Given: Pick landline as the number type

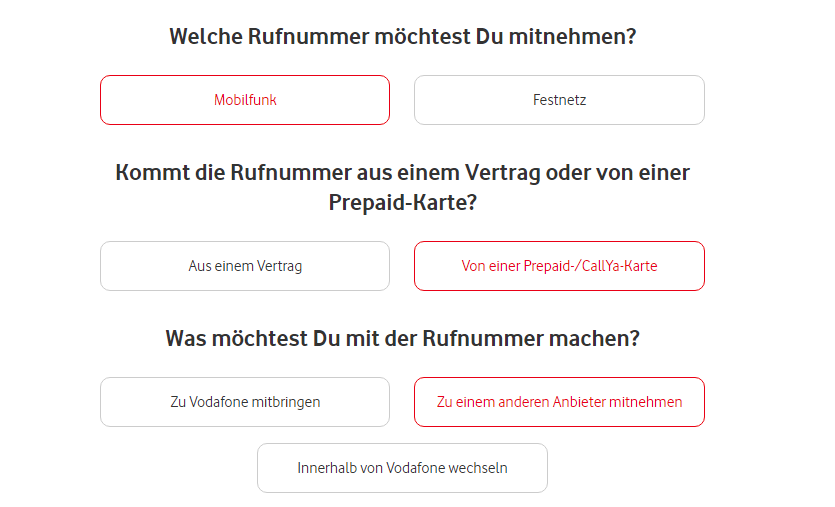Looking at the screenshot, I should coord(559,100).
